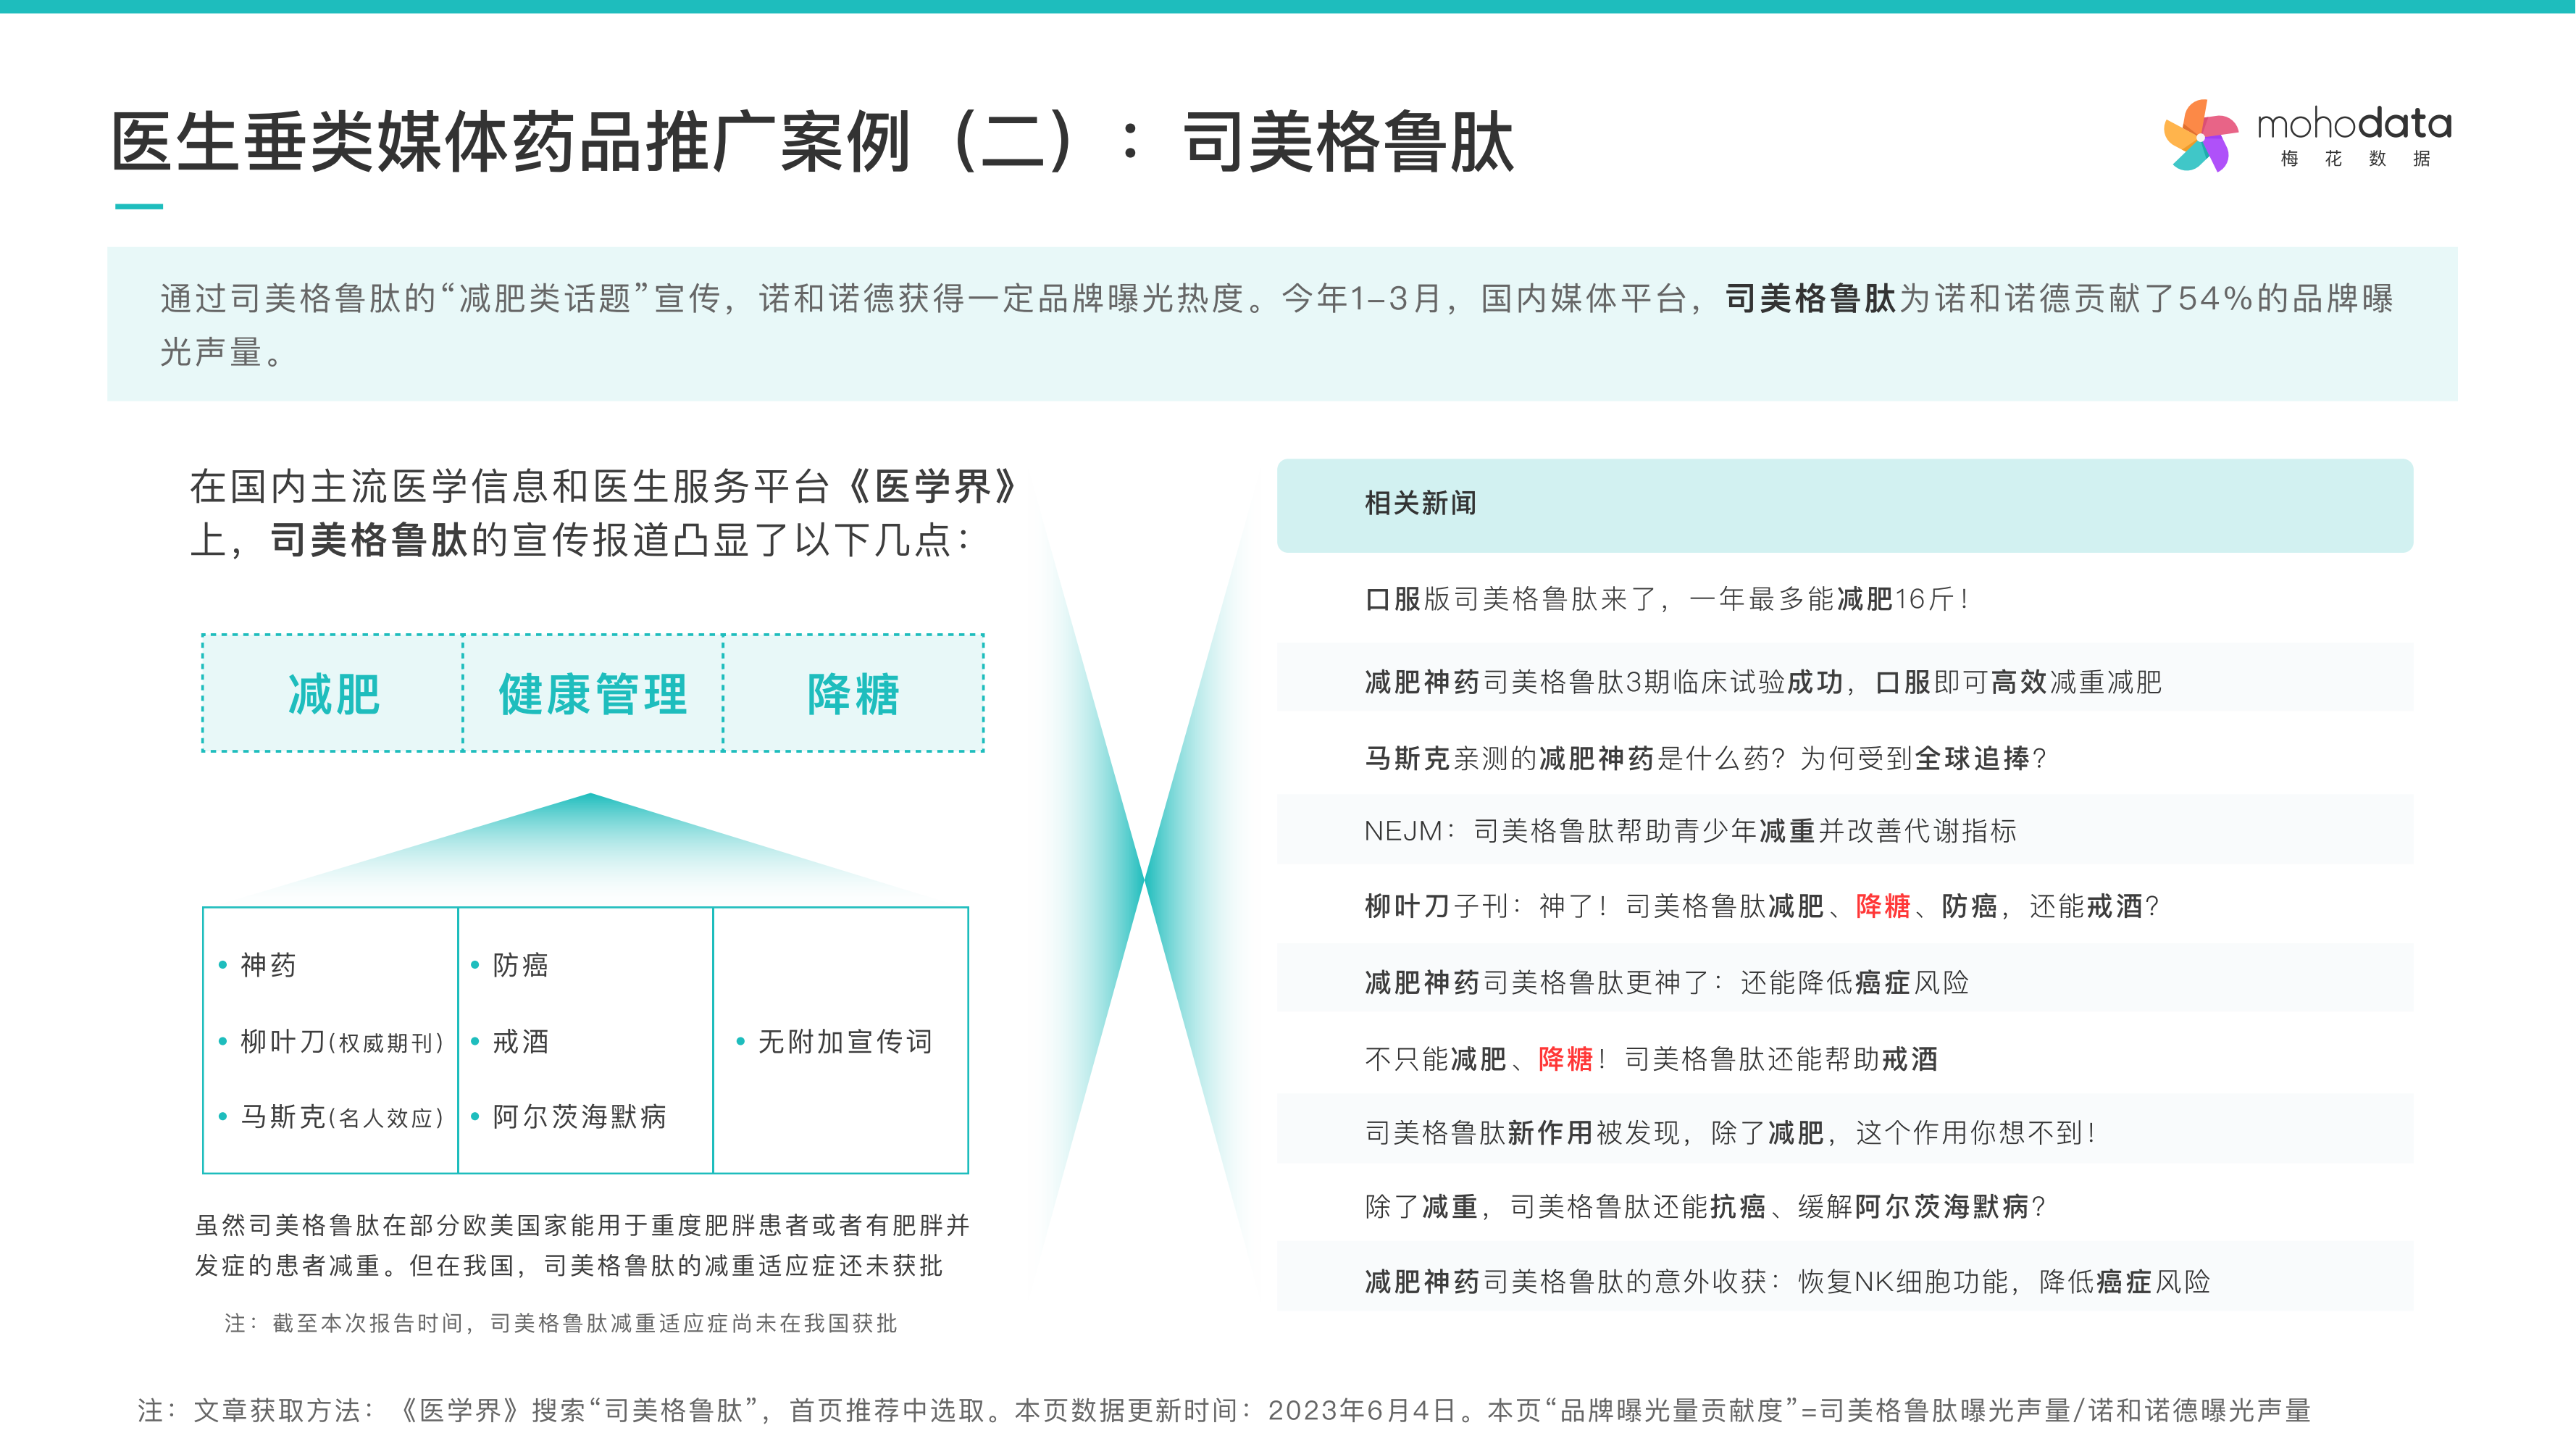Open headline about 3期临床试验成功
2576x1449 pixels.
pos(1762,682)
